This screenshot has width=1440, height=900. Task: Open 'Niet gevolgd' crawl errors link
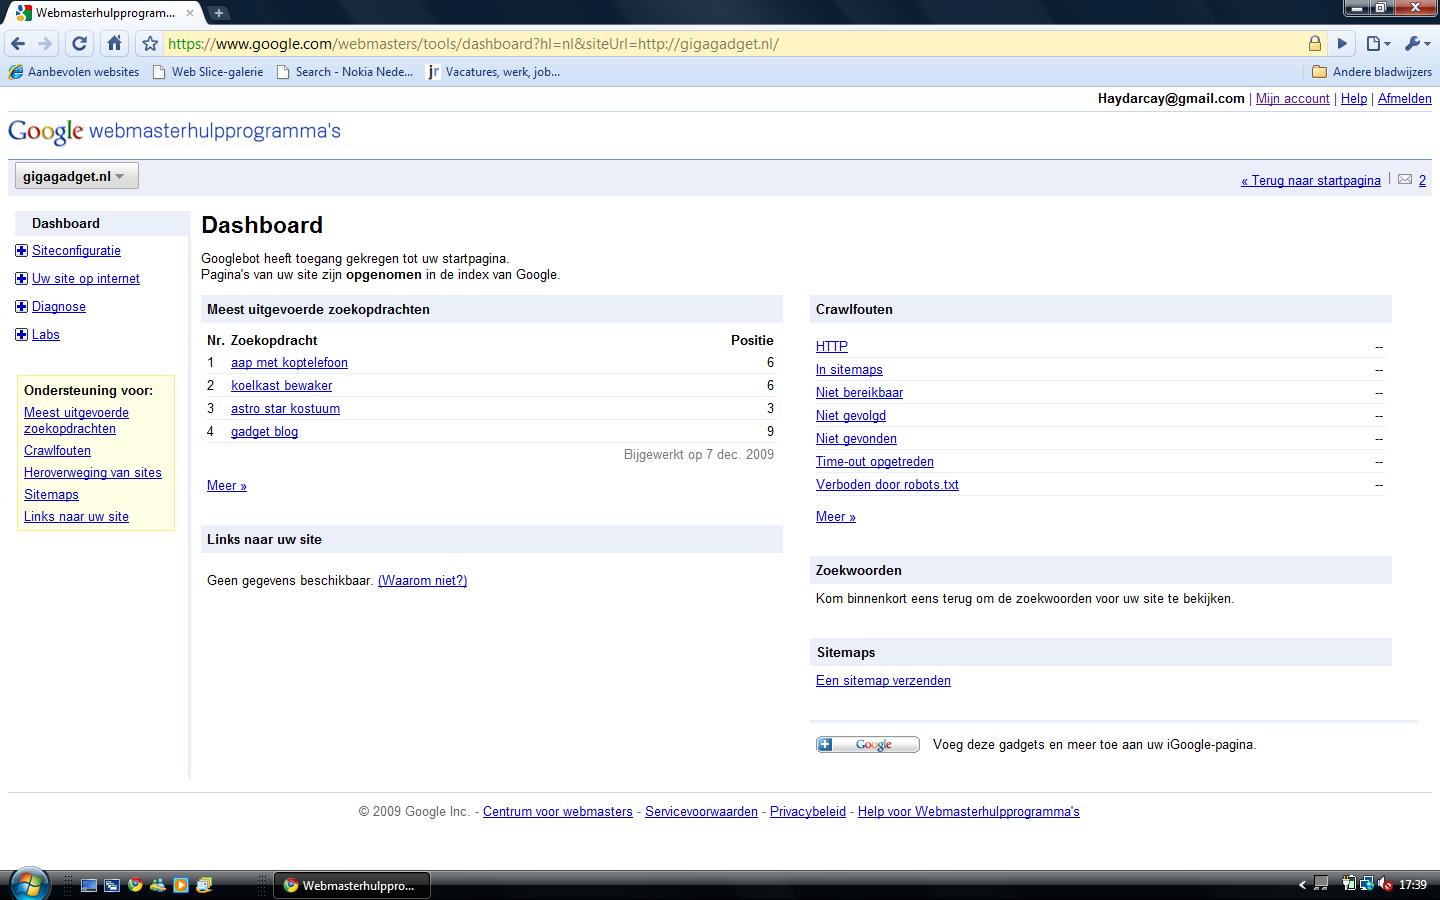(x=851, y=416)
